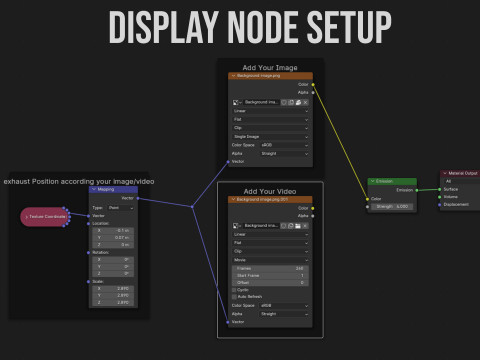Click Alpha output socket of image node
Image resolution: width=480 pixels, height=360 pixels.
(x=313, y=92)
